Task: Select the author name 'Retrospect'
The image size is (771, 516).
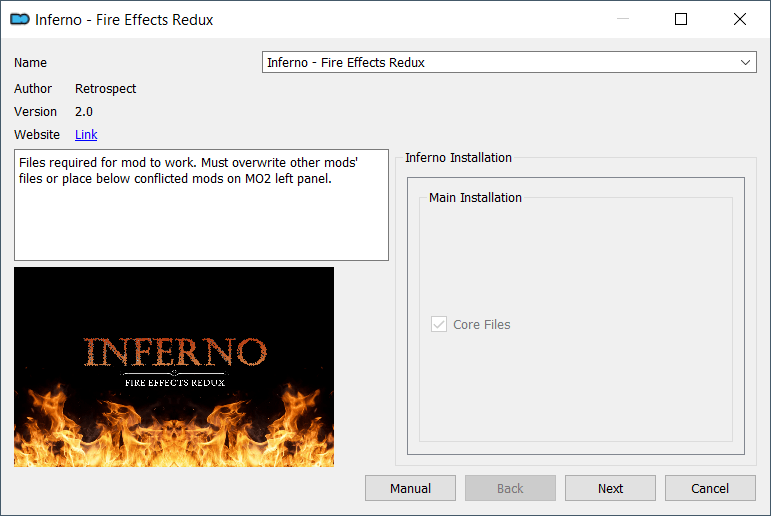Action: pyautogui.click(x=105, y=89)
